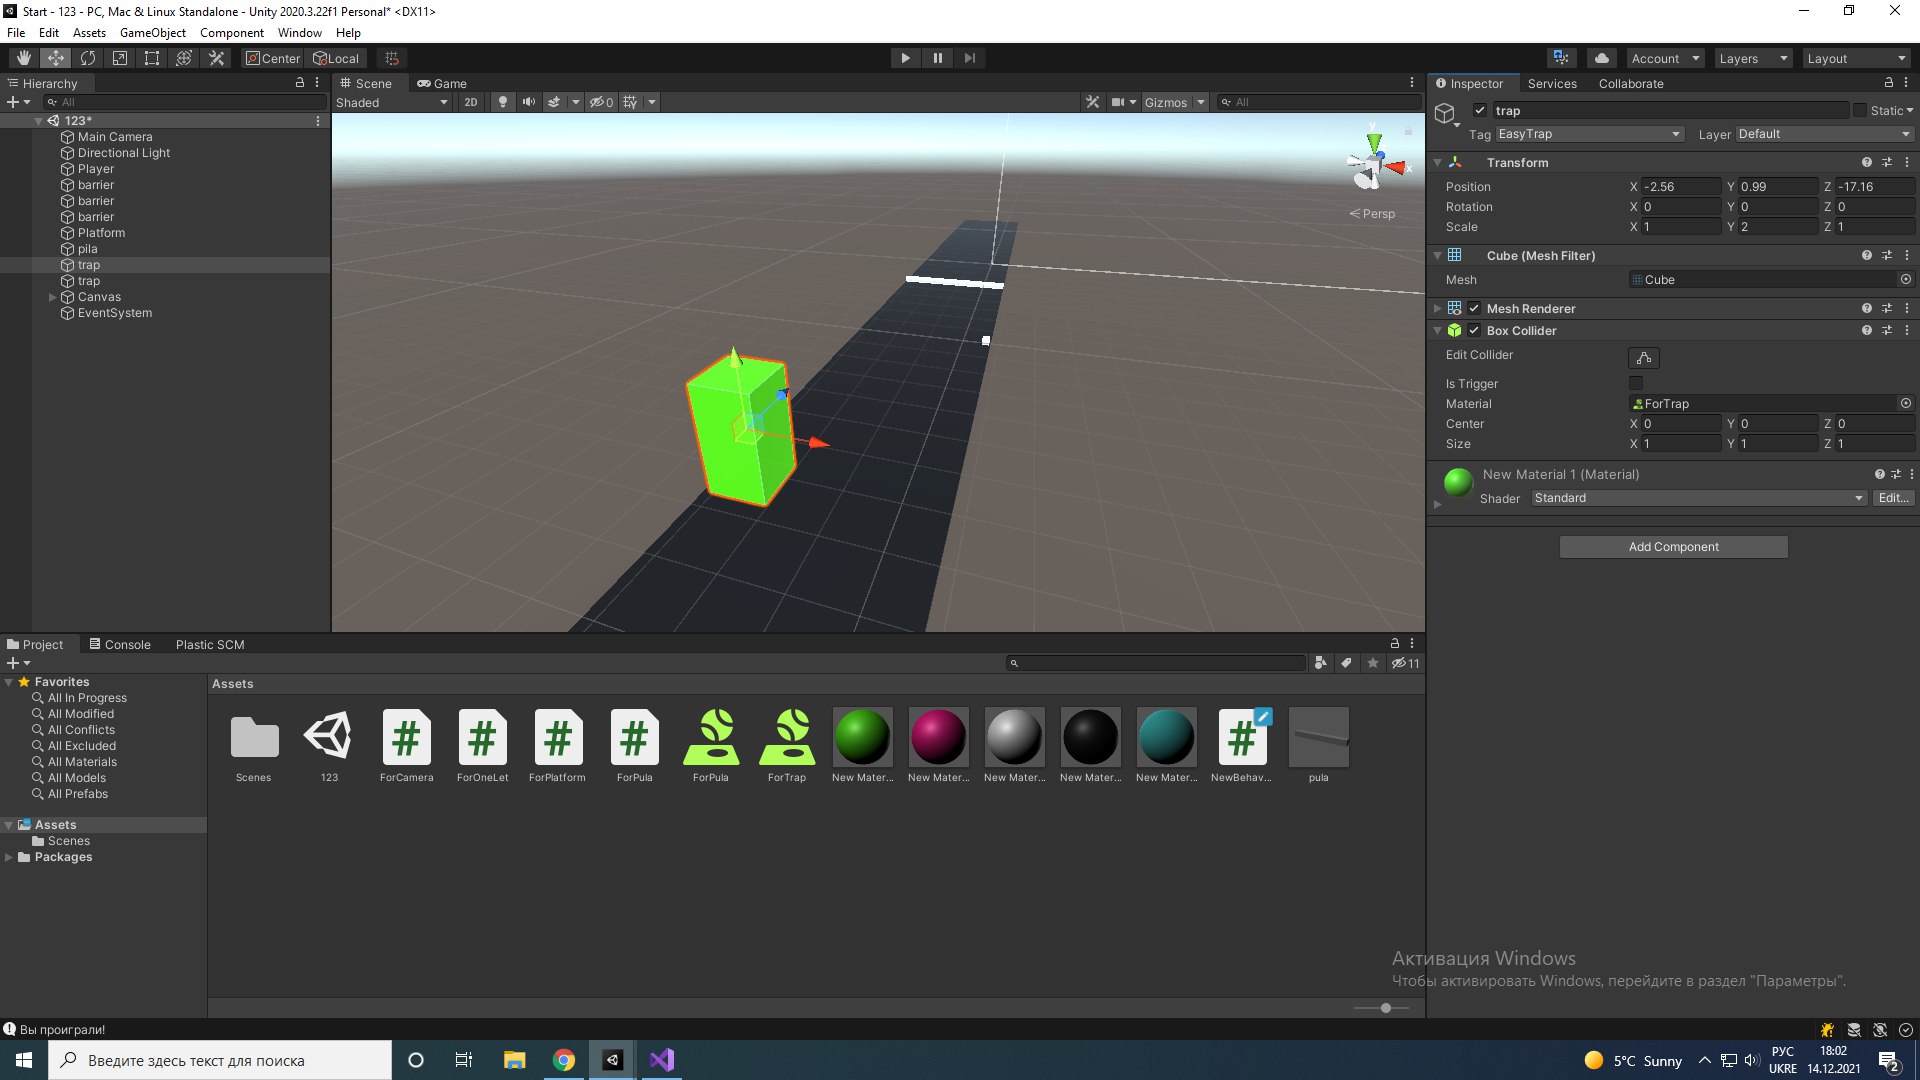
Task: Select the Rect Transform tool
Action: click(152, 58)
